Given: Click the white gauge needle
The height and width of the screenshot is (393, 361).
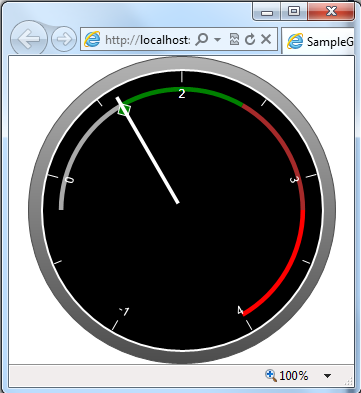Looking at the screenshot, I should click(x=147, y=150).
